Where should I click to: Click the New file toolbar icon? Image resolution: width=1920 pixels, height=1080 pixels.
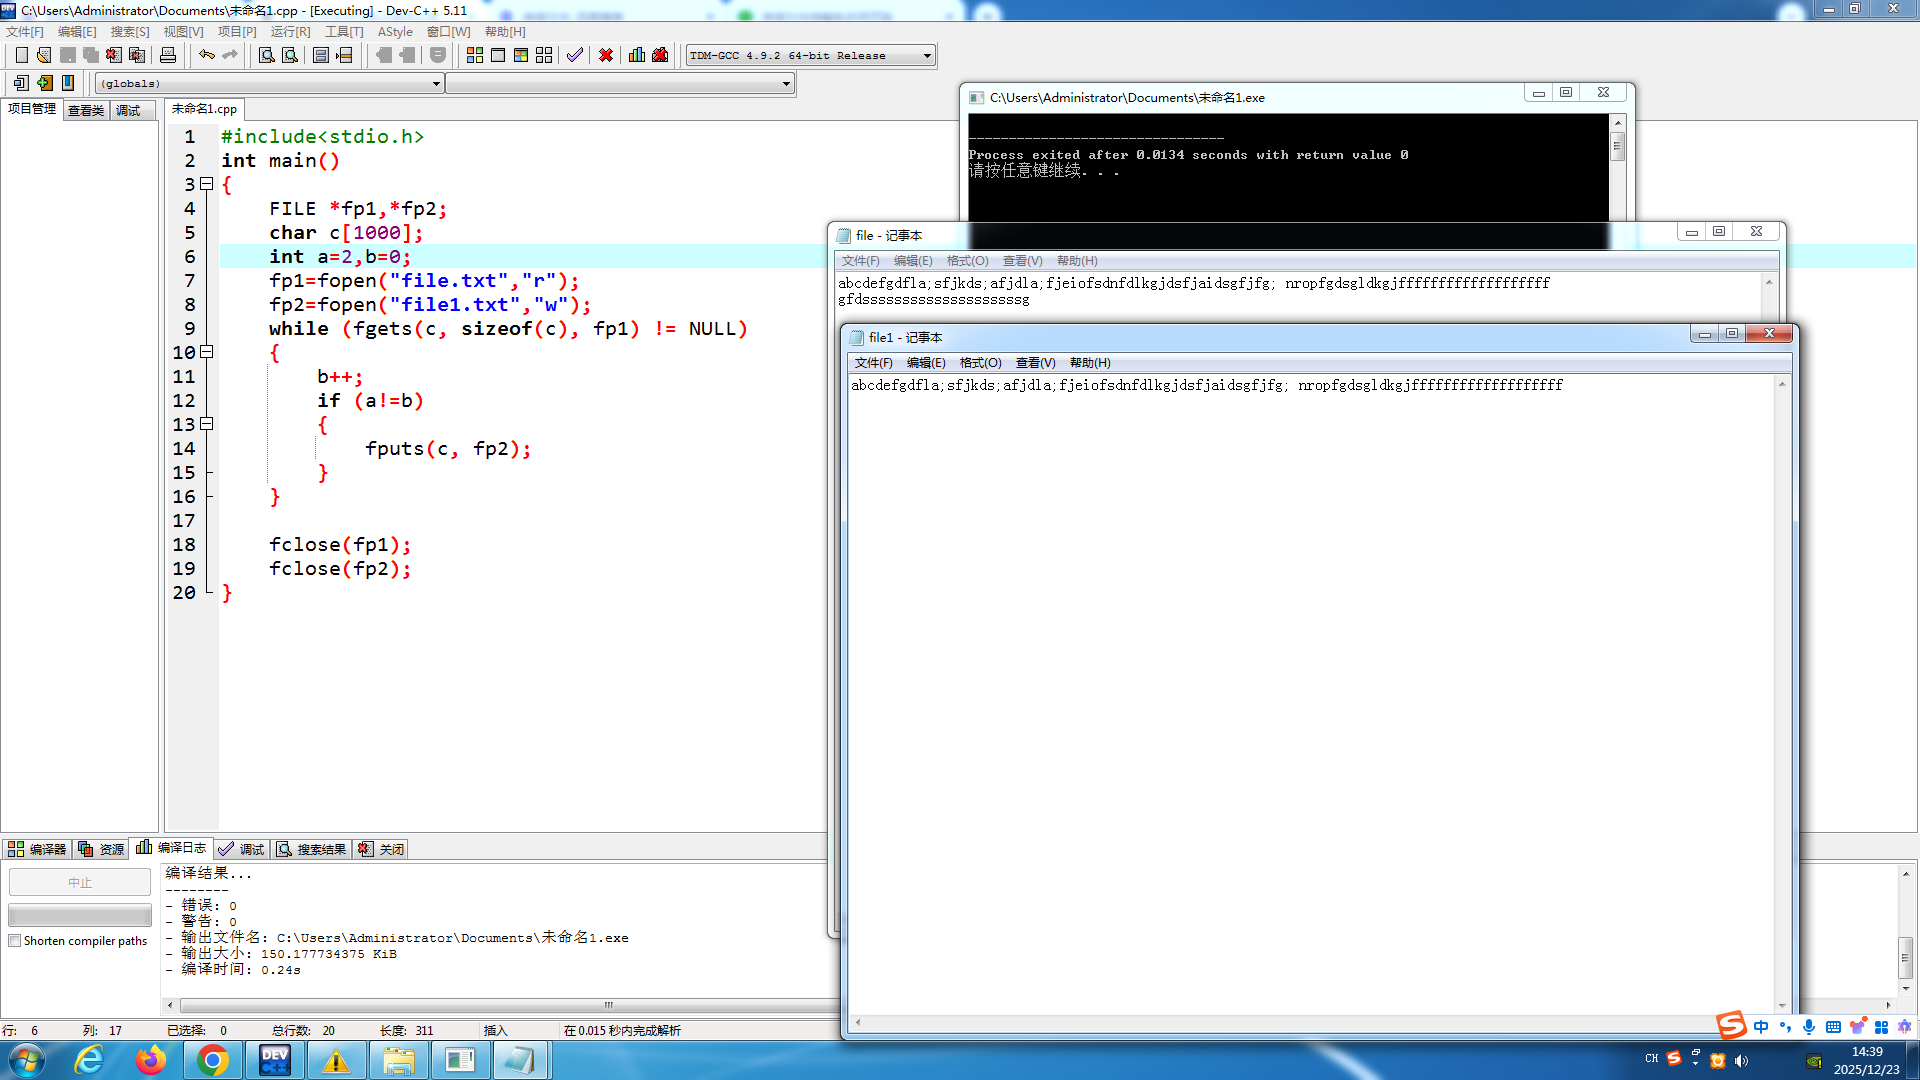[x=21, y=55]
